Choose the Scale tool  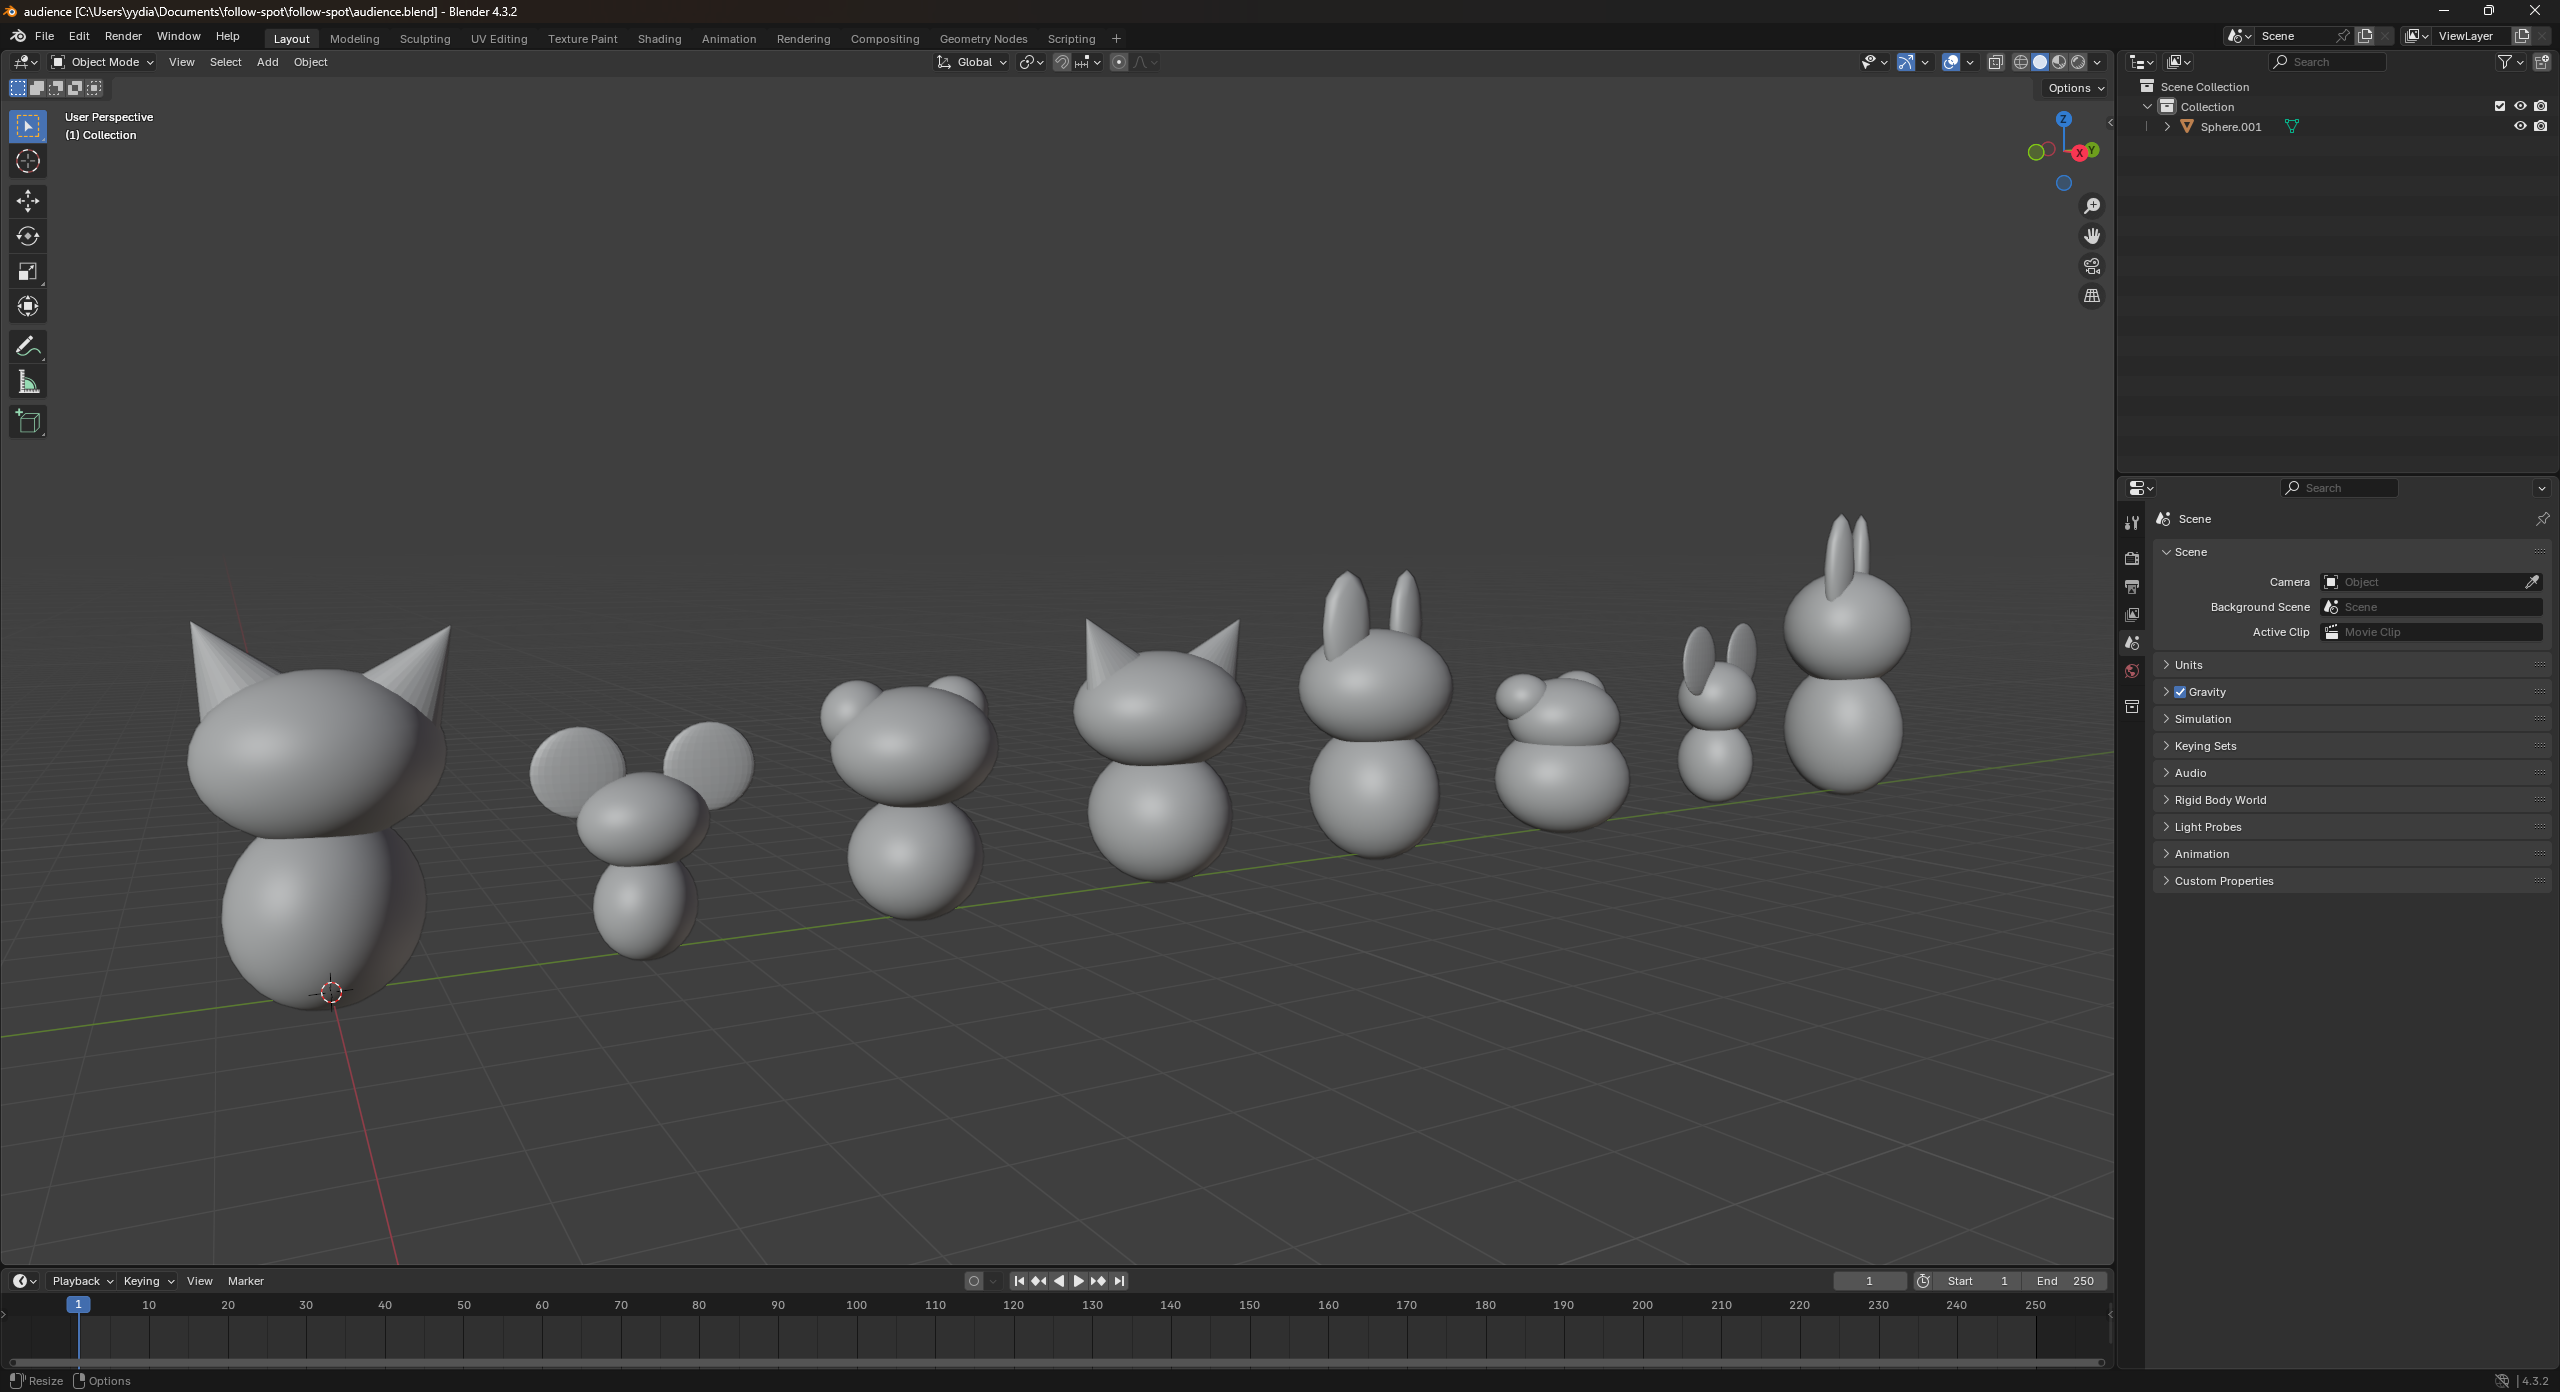[28, 271]
